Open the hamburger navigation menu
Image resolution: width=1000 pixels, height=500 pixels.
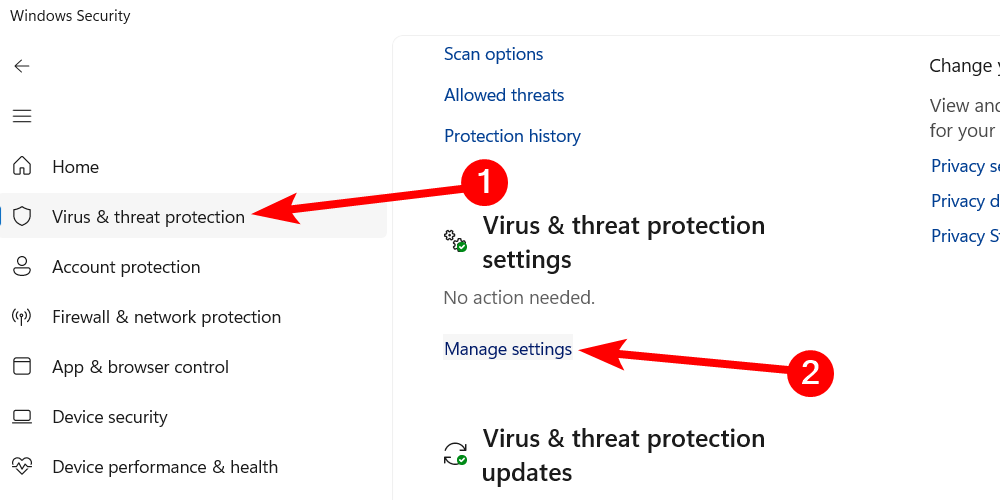tap(21, 116)
